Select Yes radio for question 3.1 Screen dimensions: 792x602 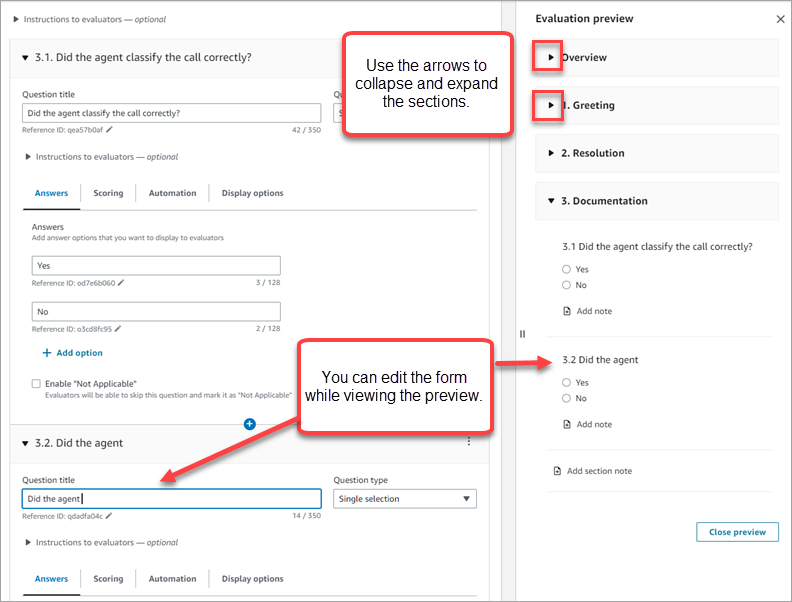[x=566, y=269]
